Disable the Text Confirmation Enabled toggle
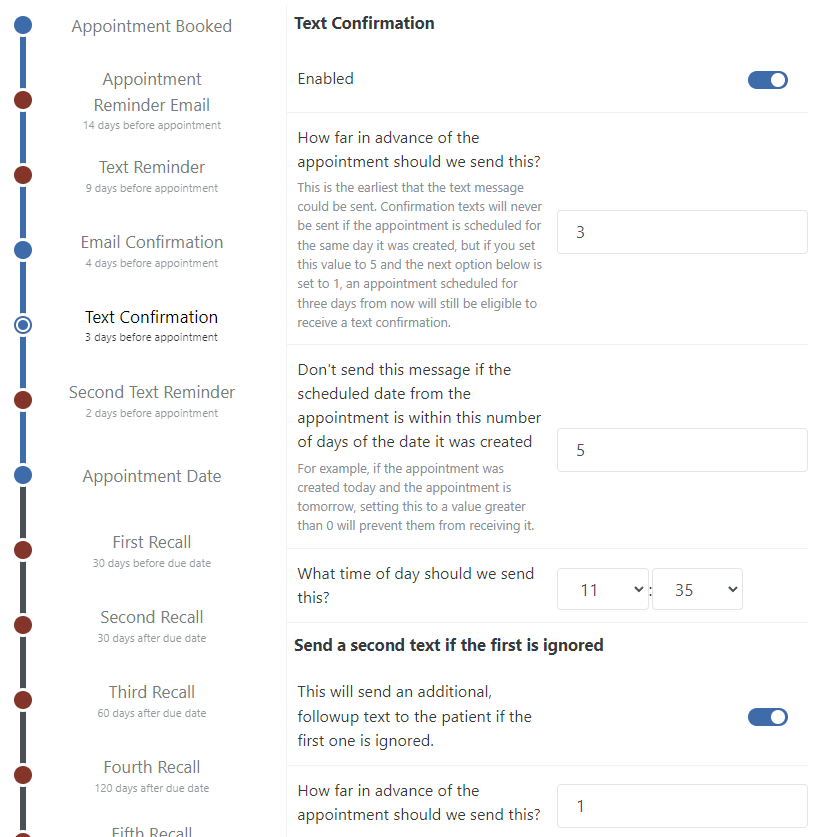The image size is (815, 837). click(767, 79)
